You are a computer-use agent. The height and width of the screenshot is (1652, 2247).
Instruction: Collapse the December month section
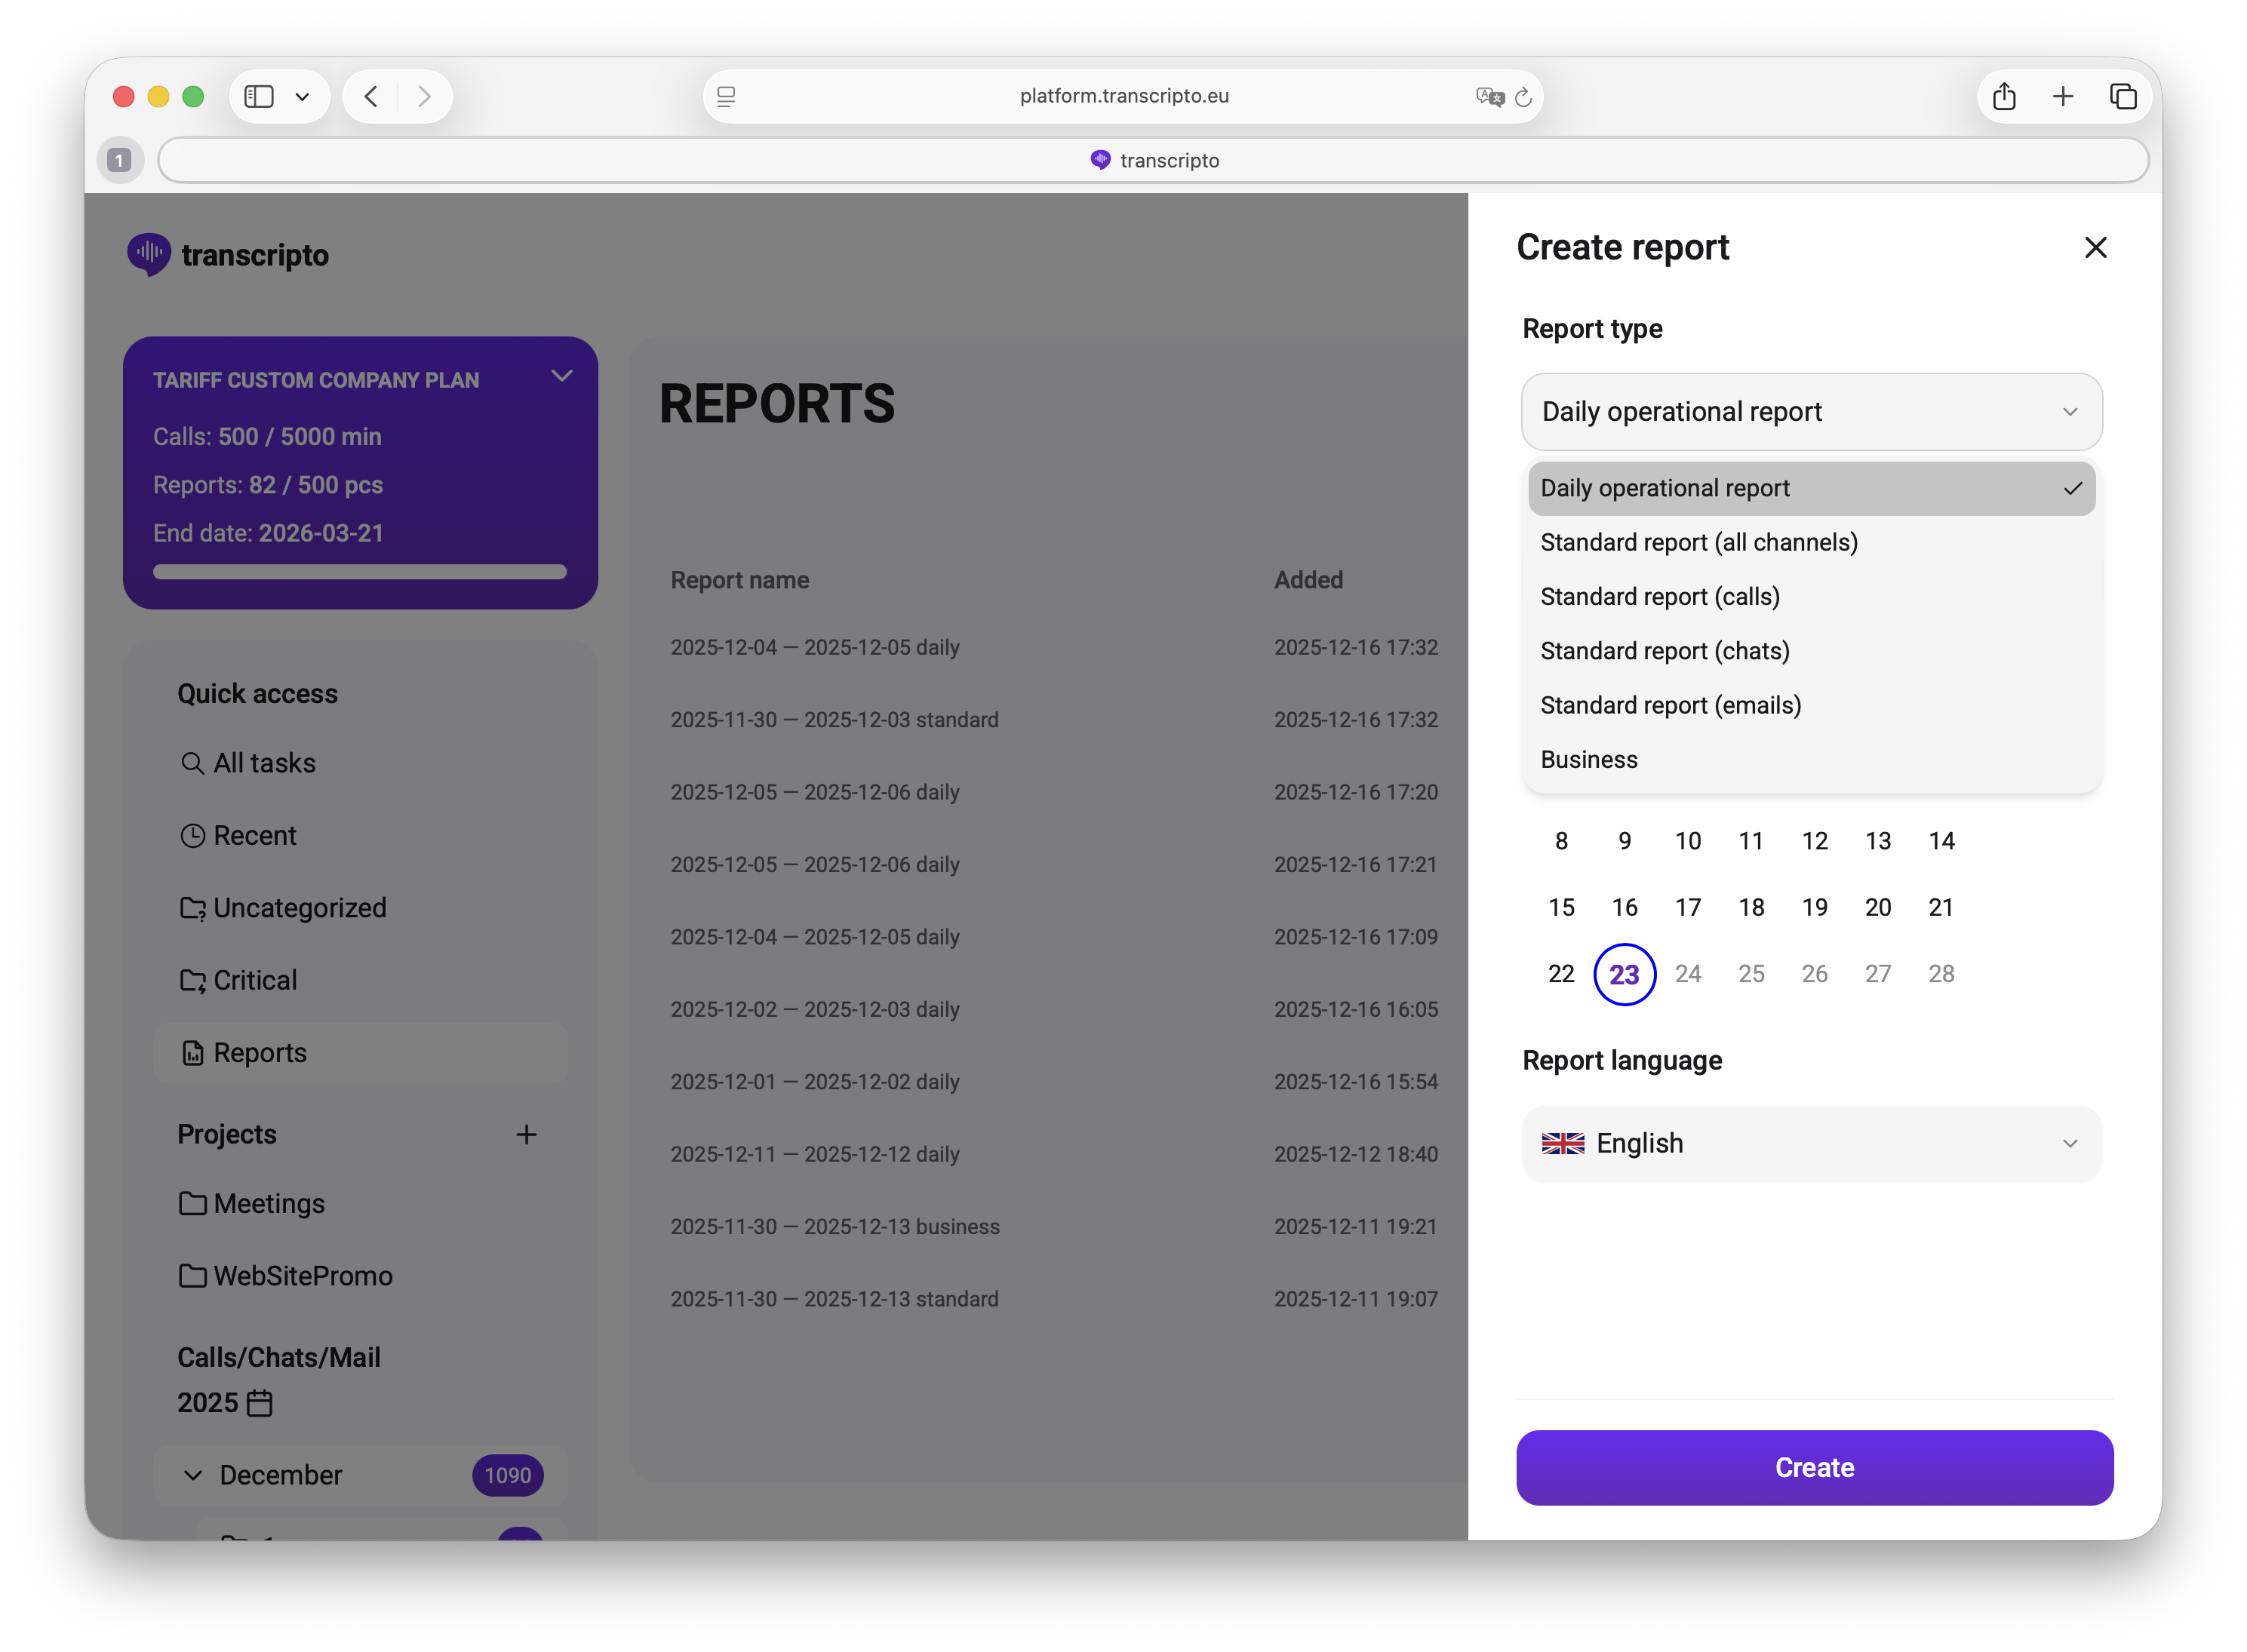click(193, 1475)
